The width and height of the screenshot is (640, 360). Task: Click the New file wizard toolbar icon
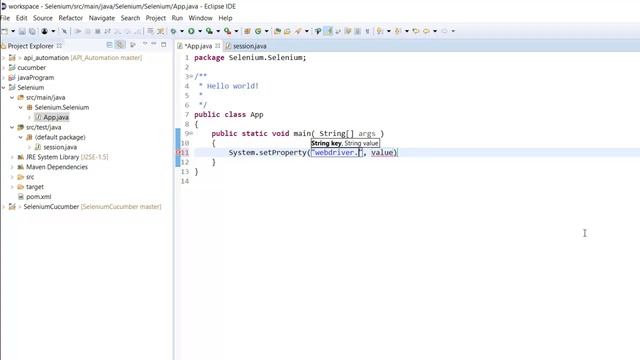[4, 31]
